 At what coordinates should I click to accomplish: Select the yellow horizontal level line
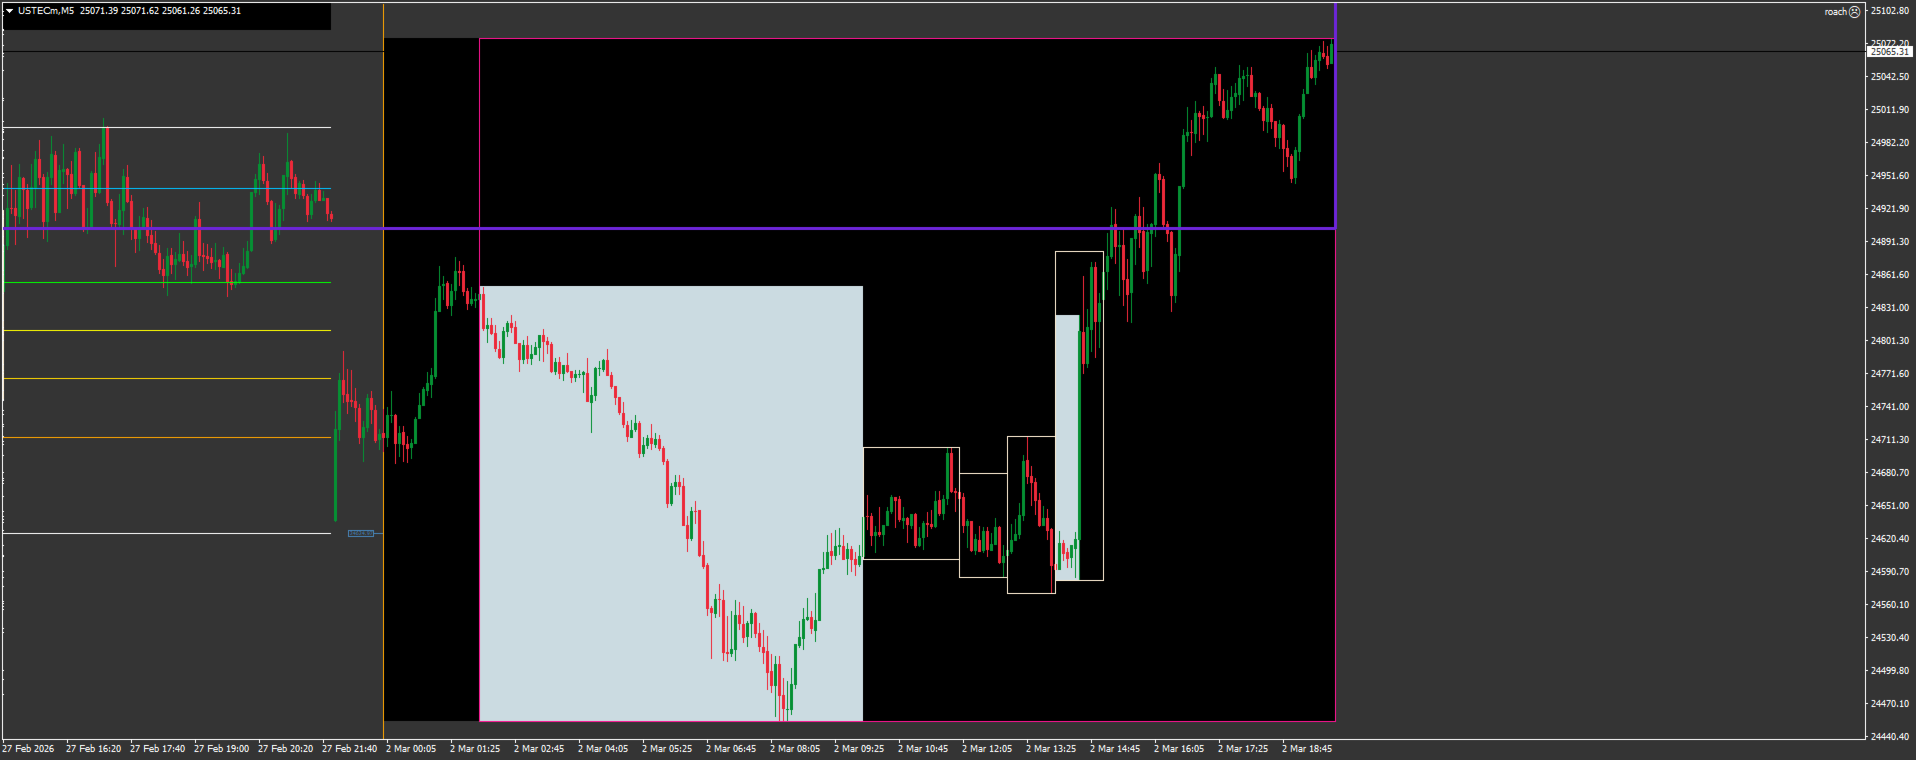[x=167, y=330]
